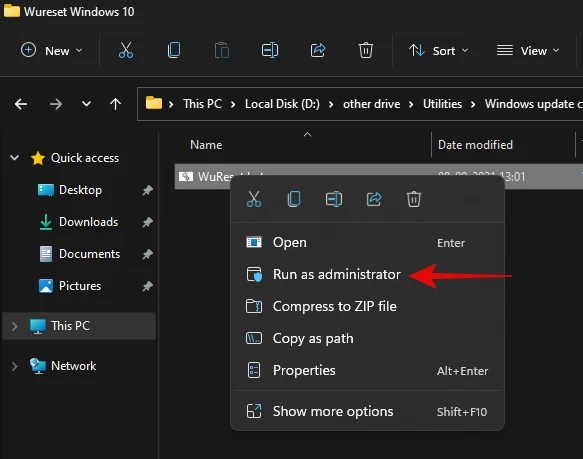
Task: Select Network in the sidebar
Action: 73,366
